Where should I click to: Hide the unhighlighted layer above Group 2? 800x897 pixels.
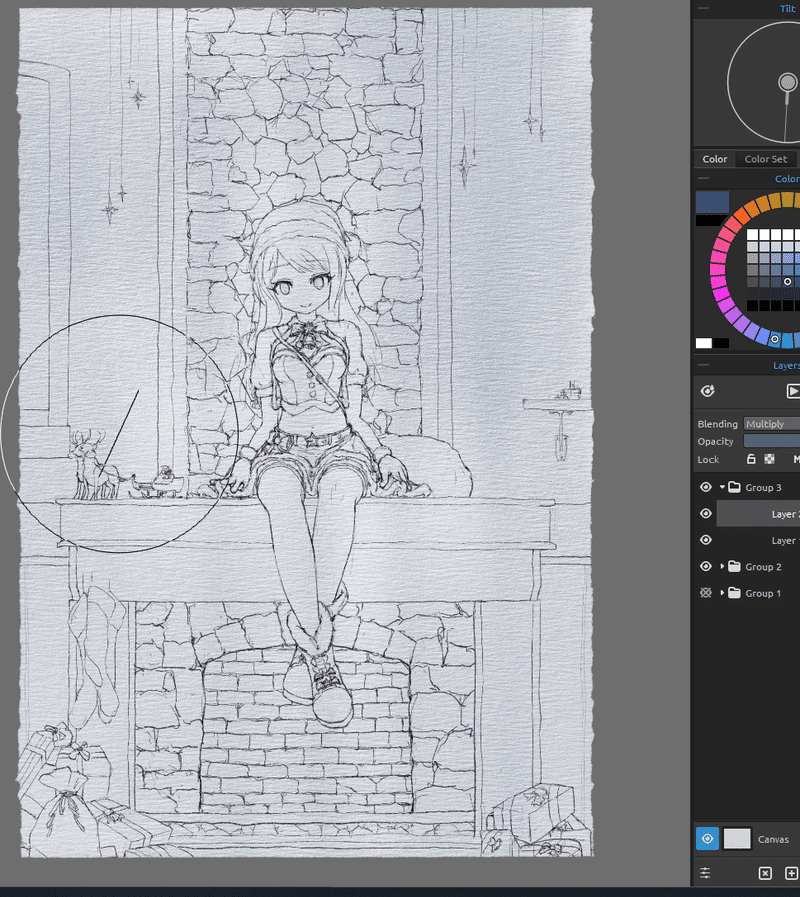click(706, 540)
